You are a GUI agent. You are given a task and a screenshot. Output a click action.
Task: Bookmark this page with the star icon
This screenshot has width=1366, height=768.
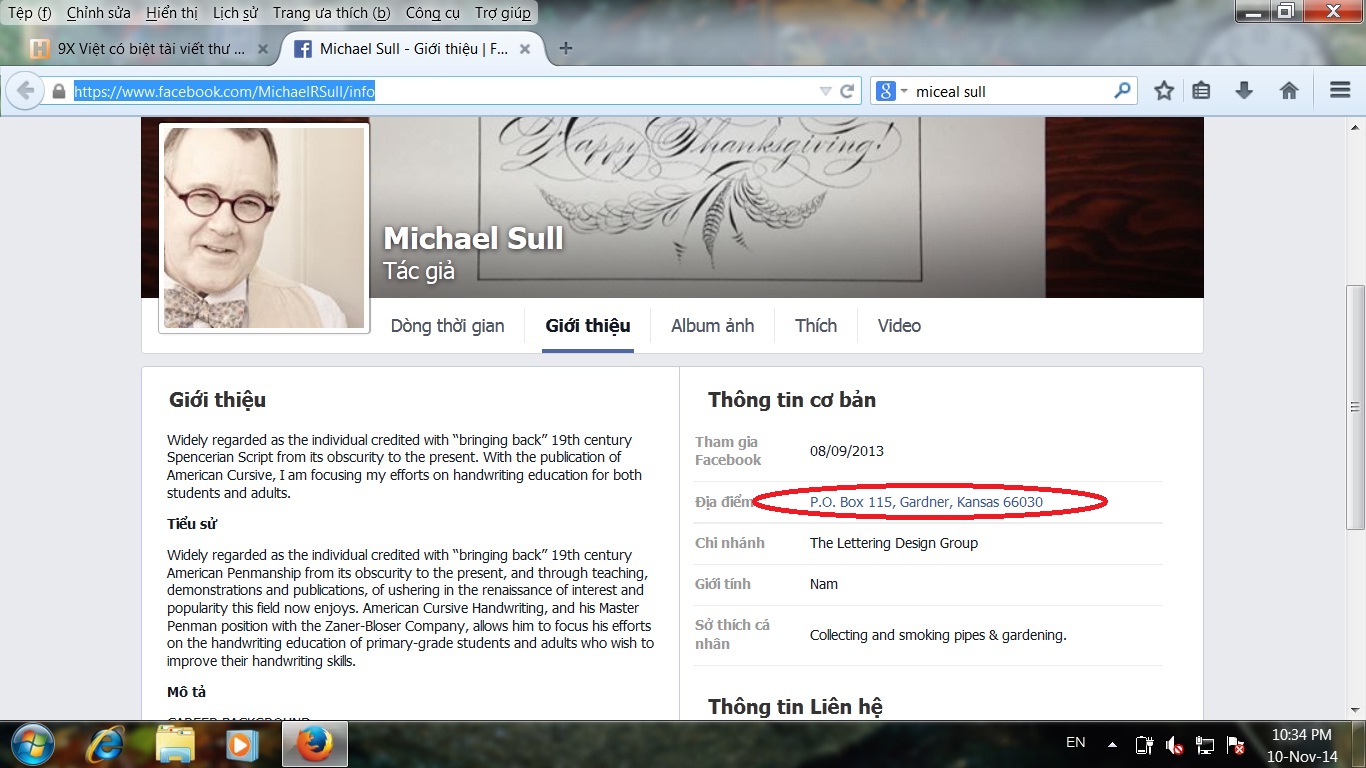[x=1164, y=91]
